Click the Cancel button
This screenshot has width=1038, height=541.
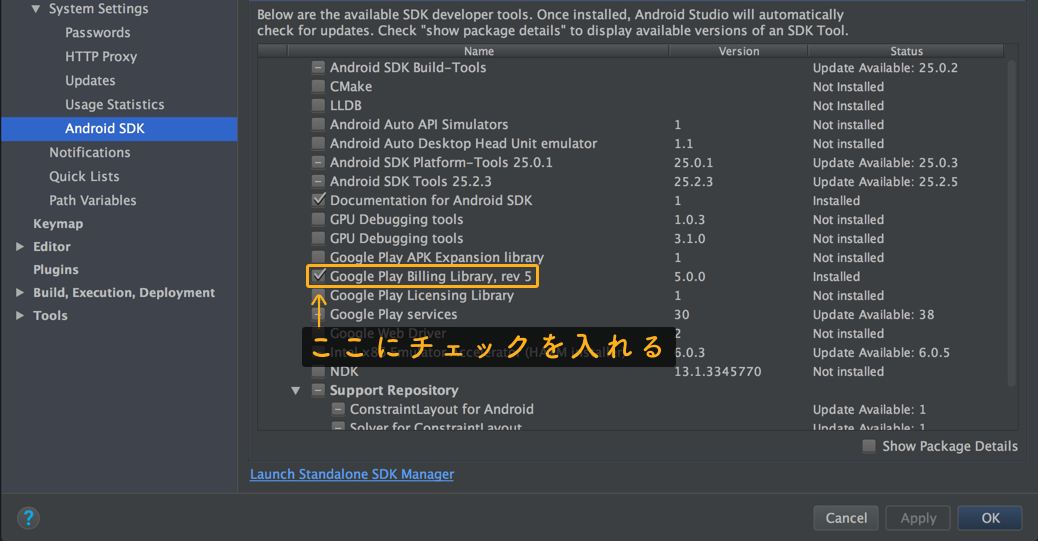(846, 518)
